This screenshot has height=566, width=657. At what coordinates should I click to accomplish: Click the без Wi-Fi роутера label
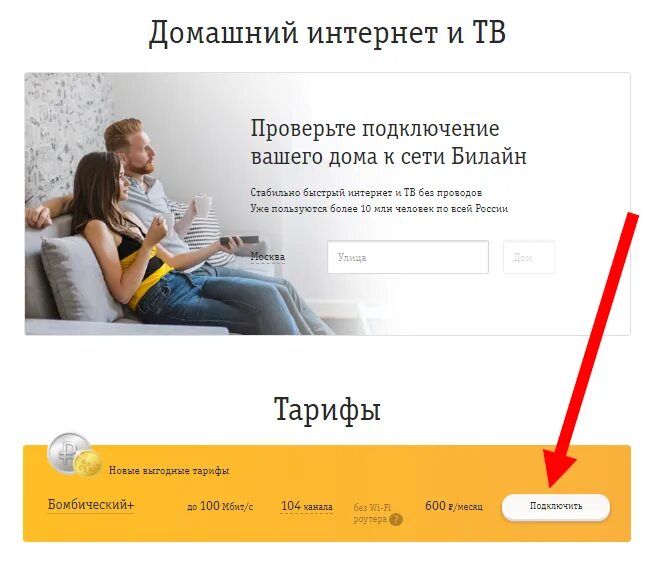[x=372, y=513]
